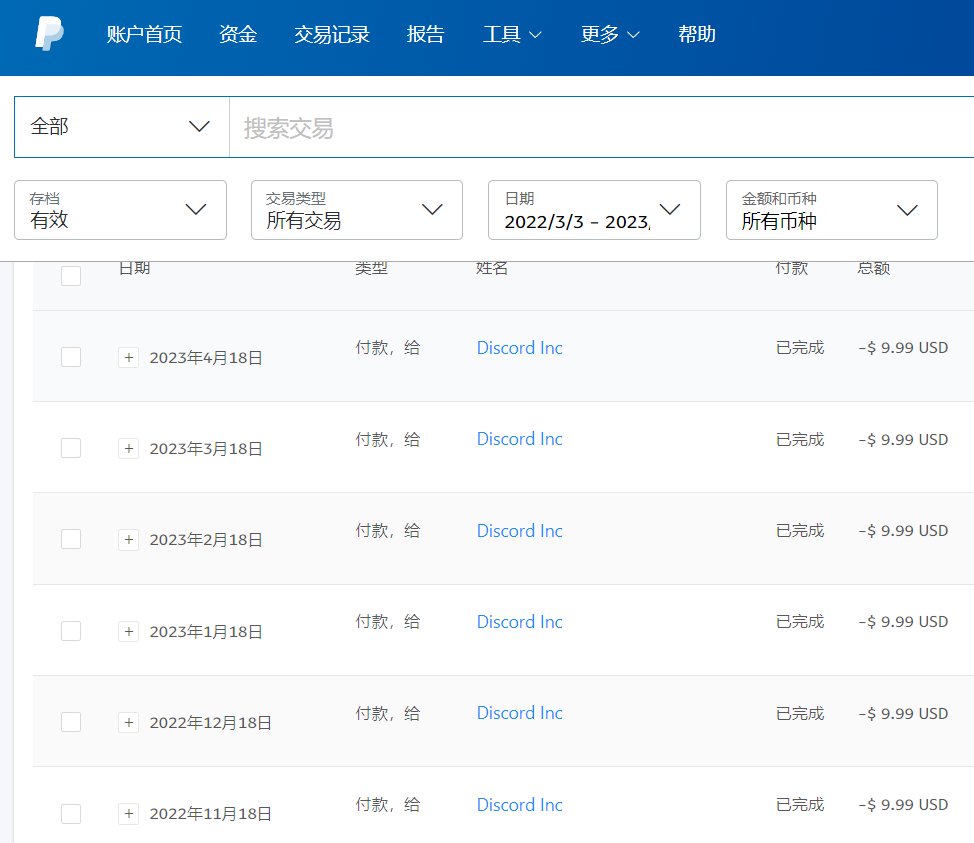Expand the 2023年2月18日 transaction details
The image size is (974, 843).
[129, 539]
